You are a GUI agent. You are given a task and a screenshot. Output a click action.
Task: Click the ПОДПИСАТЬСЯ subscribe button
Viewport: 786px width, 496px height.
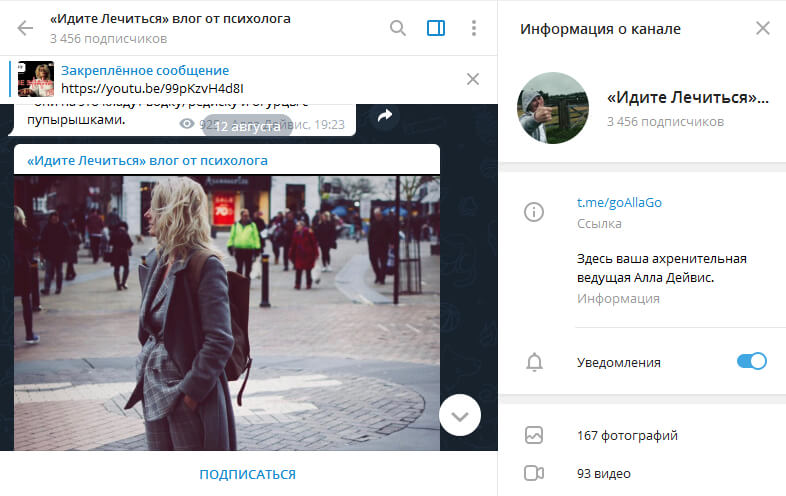[x=247, y=474]
